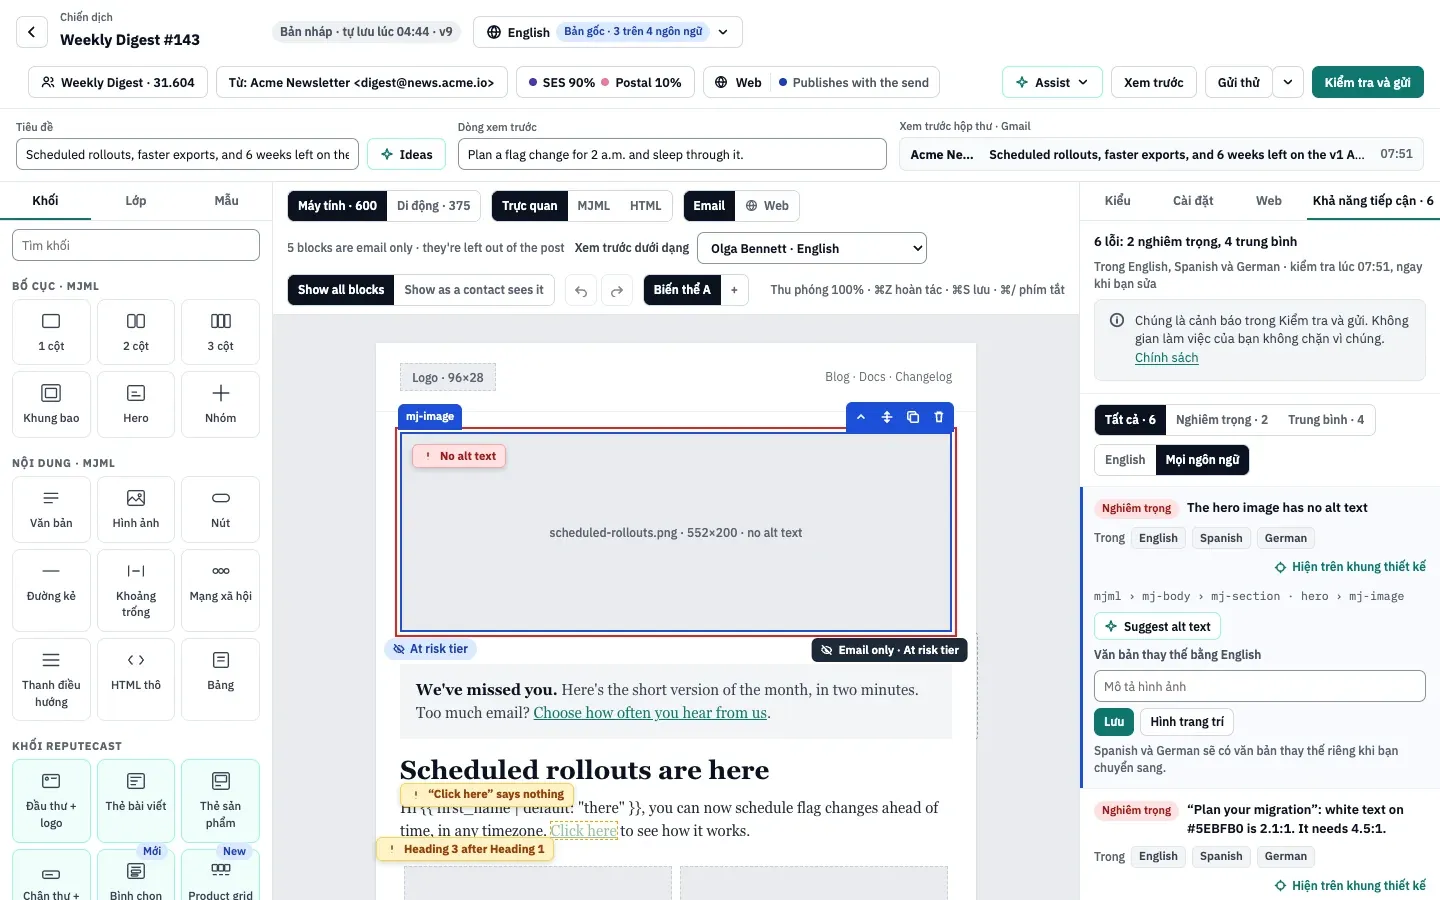Open the Mẫu tab

point(227,200)
